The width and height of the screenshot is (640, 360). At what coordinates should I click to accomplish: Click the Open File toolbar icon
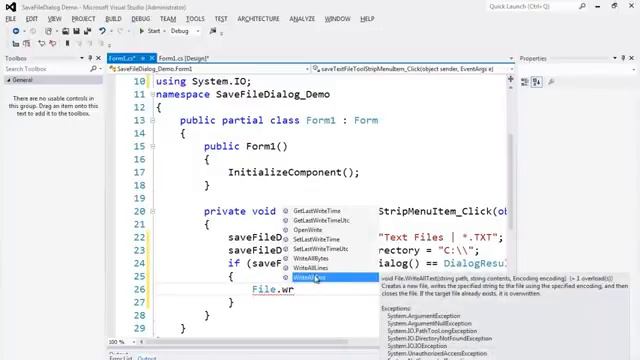click(x=65, y=31)
